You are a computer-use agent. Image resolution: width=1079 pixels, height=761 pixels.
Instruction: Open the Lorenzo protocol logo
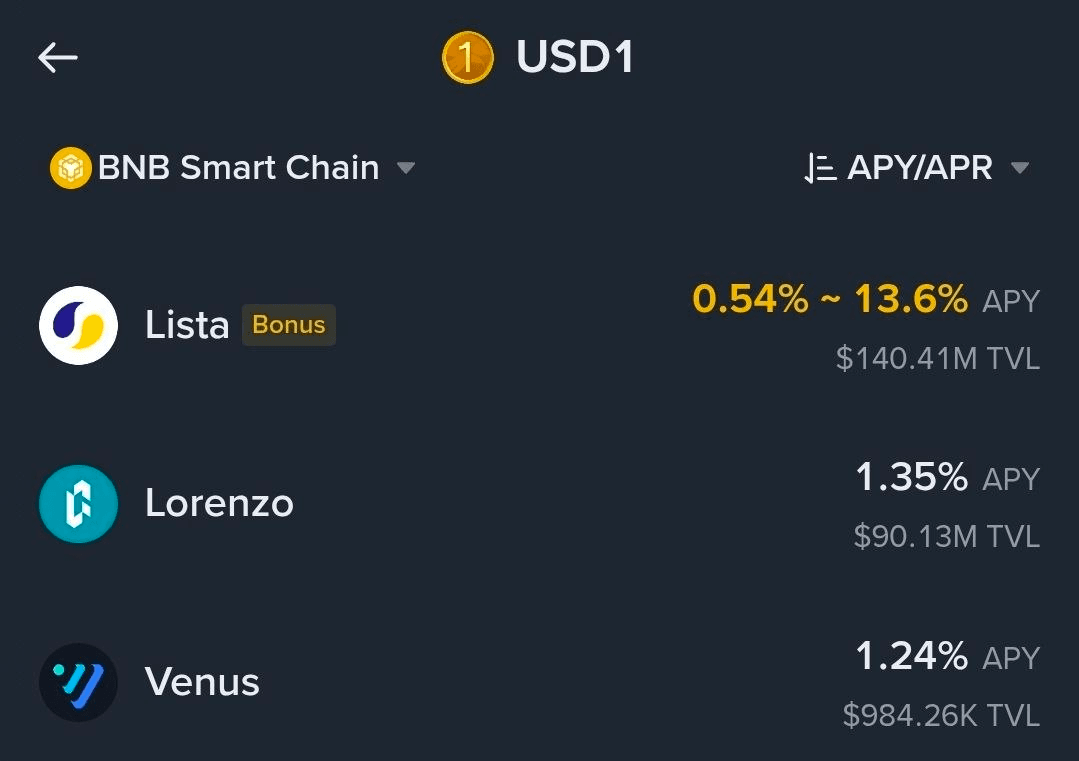78,504
